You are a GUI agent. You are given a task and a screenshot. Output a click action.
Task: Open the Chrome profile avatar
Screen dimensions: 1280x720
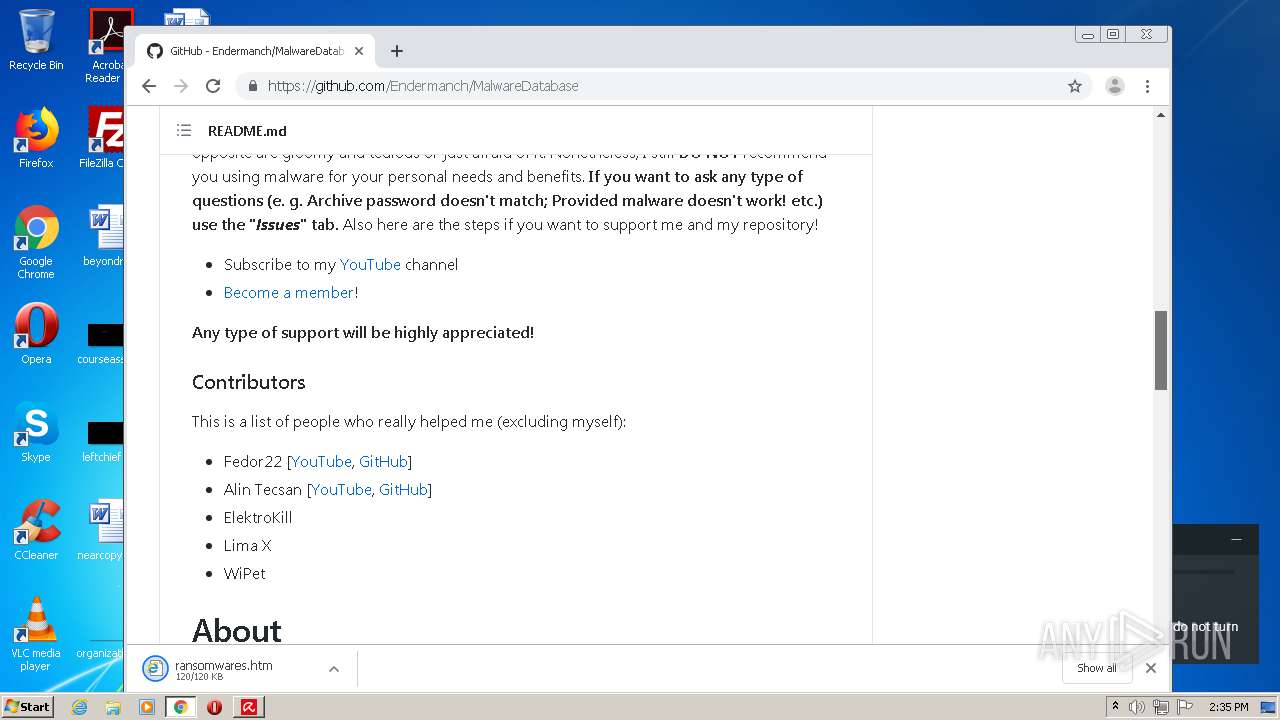[1115, 86]
